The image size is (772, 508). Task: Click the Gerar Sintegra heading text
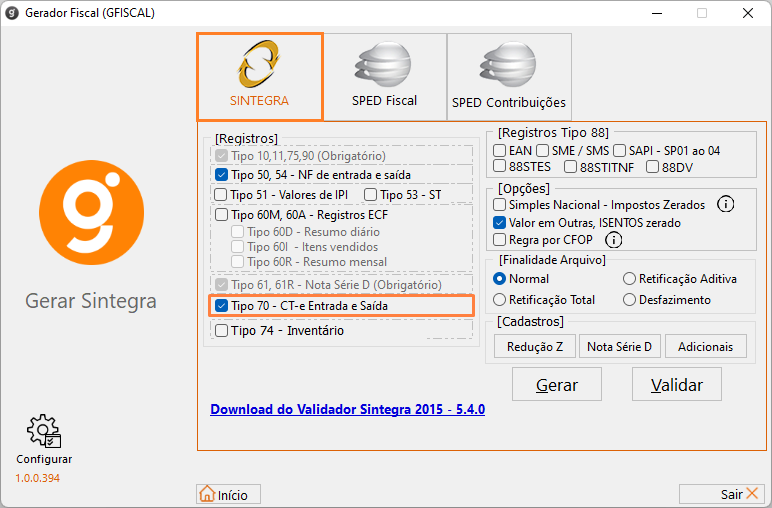[x=91, y=301]
